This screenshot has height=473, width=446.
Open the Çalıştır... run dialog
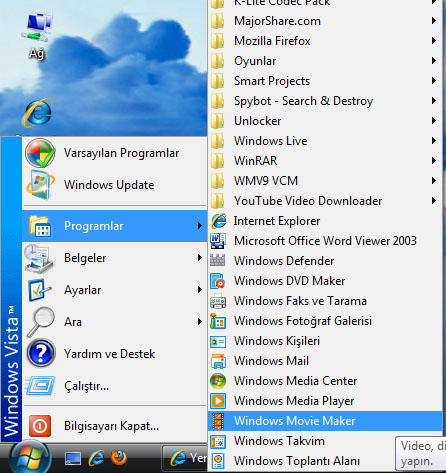tap(114, 386)
